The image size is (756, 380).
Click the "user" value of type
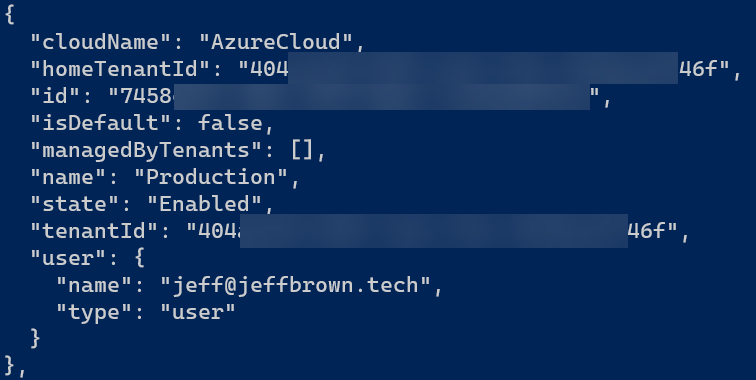coord(198,312)
